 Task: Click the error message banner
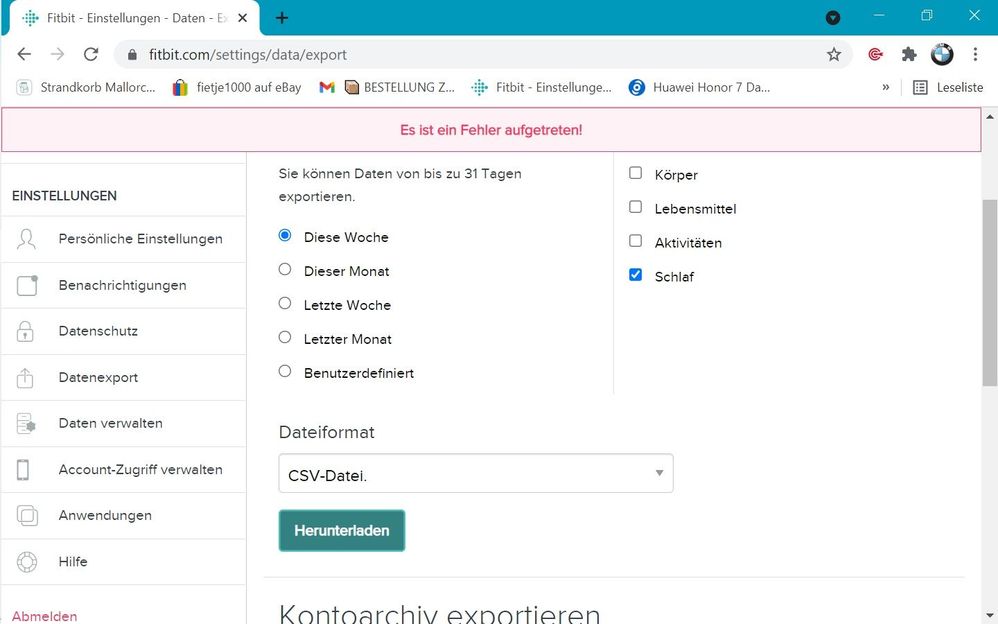tap(491, 130)
